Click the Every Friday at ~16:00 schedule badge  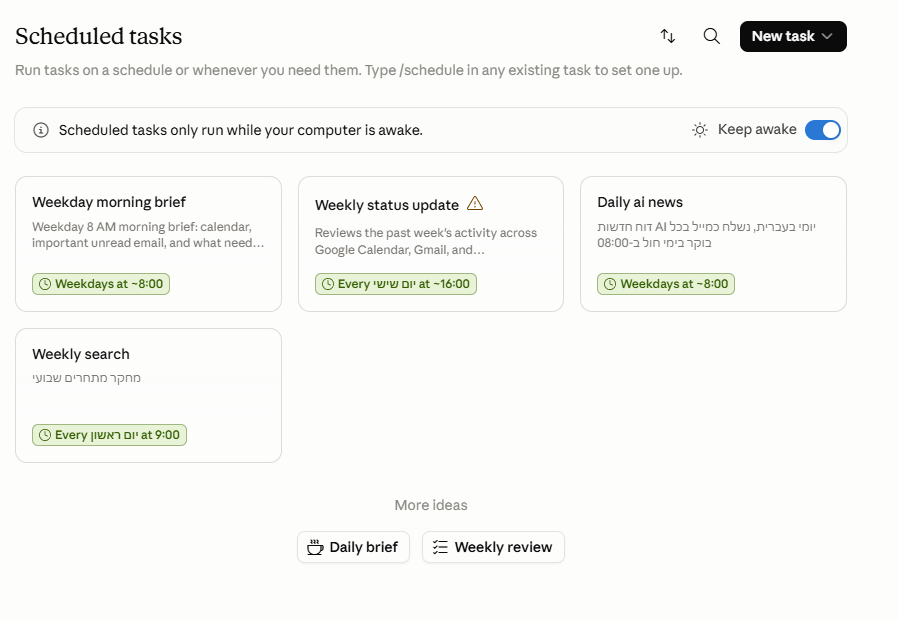click(396, 284)
